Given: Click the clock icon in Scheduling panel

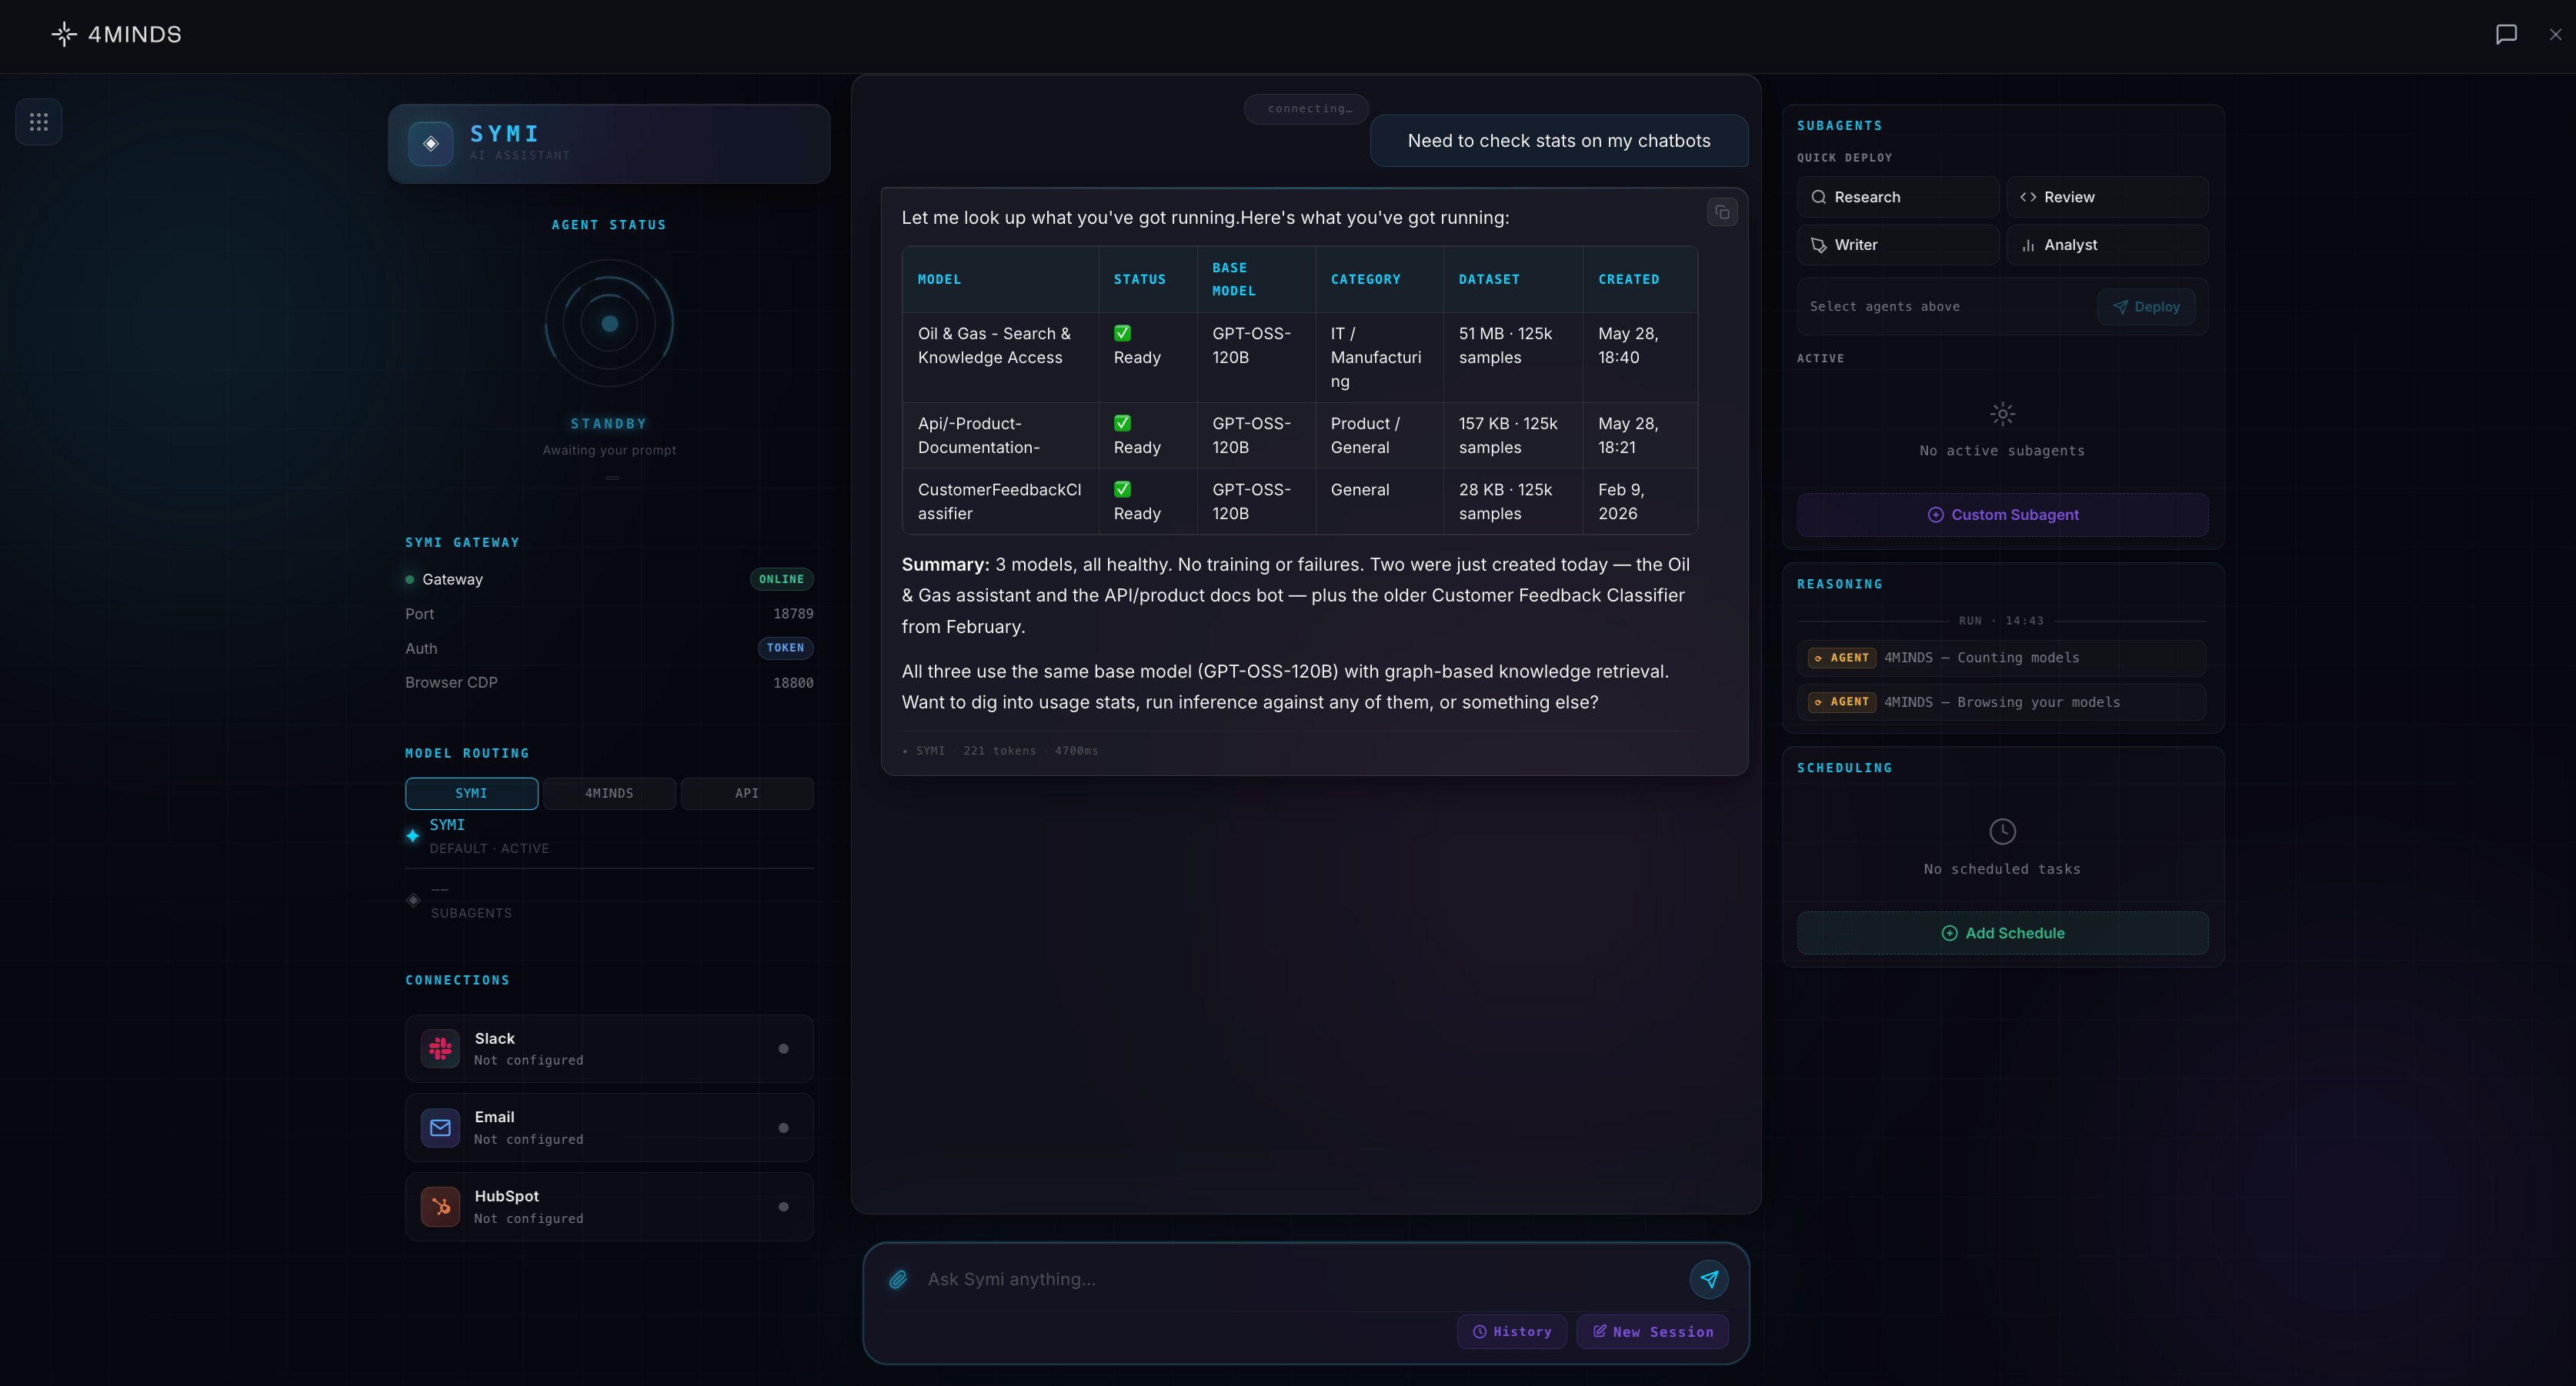Looking at the screenshot, I should tap(2002, 831).
